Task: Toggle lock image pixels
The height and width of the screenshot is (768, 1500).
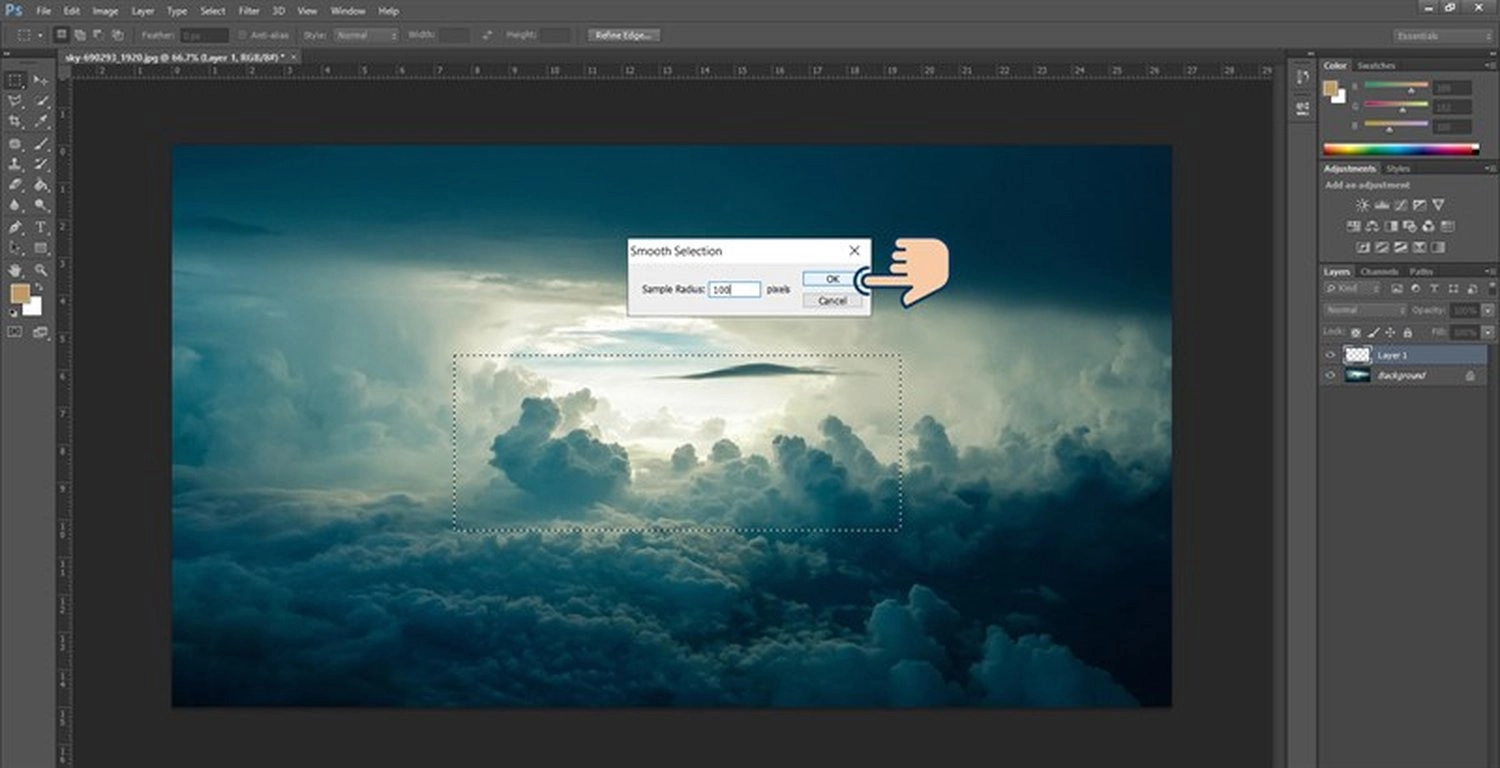Action: pos(1373,332)
